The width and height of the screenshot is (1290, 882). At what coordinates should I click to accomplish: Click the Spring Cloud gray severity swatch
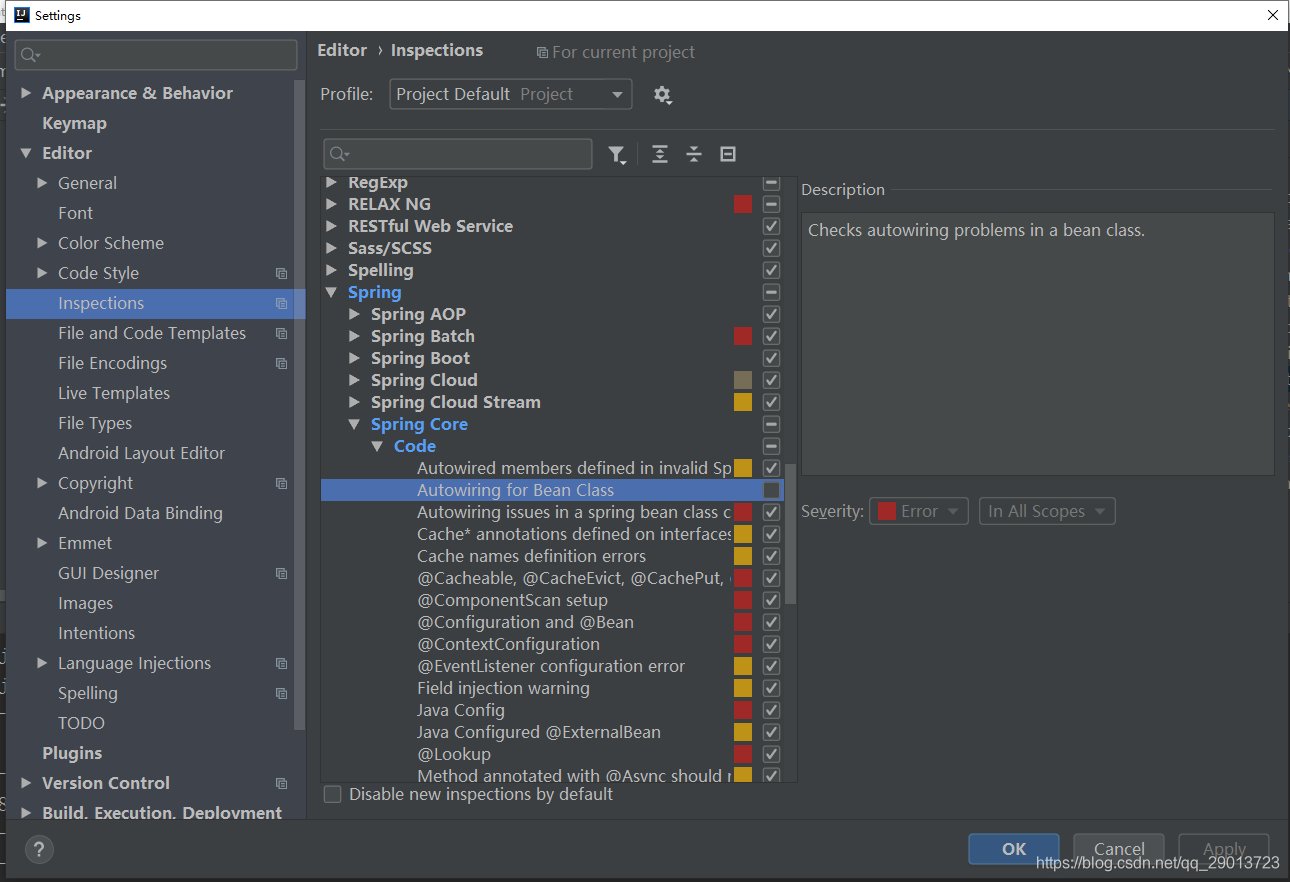(743, 380)
